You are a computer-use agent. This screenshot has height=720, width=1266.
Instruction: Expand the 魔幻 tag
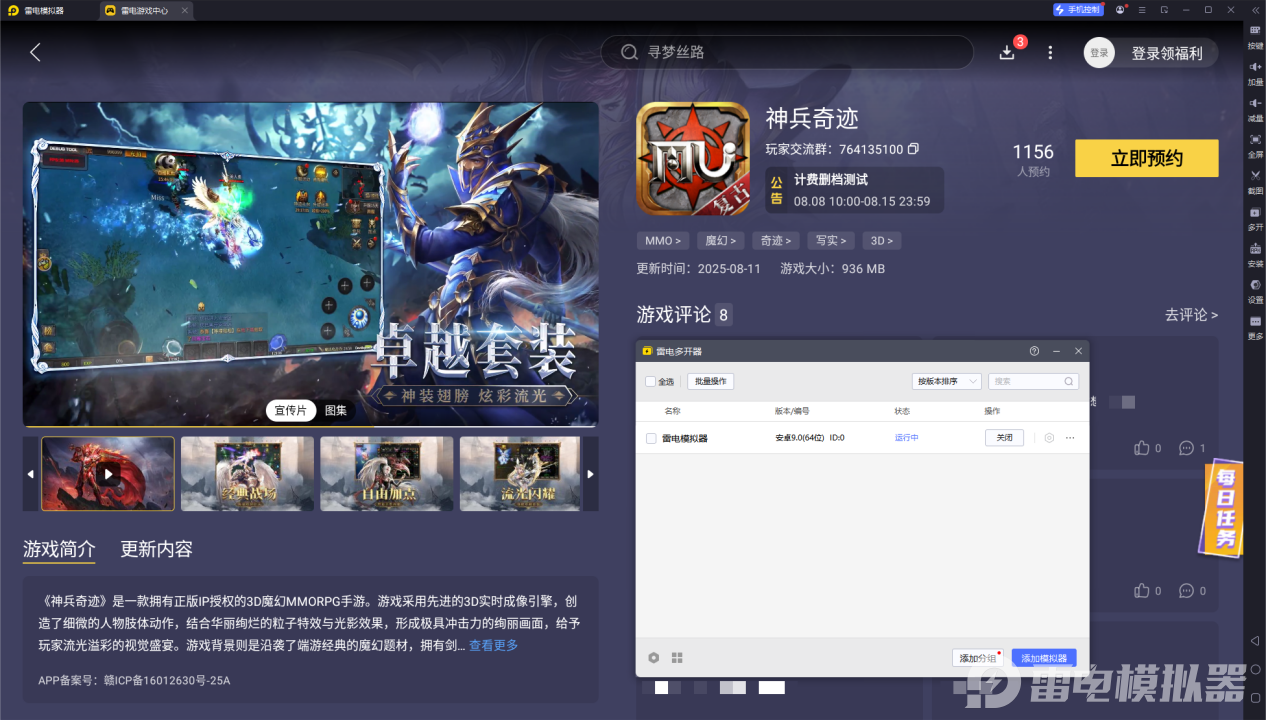point(720,241)
